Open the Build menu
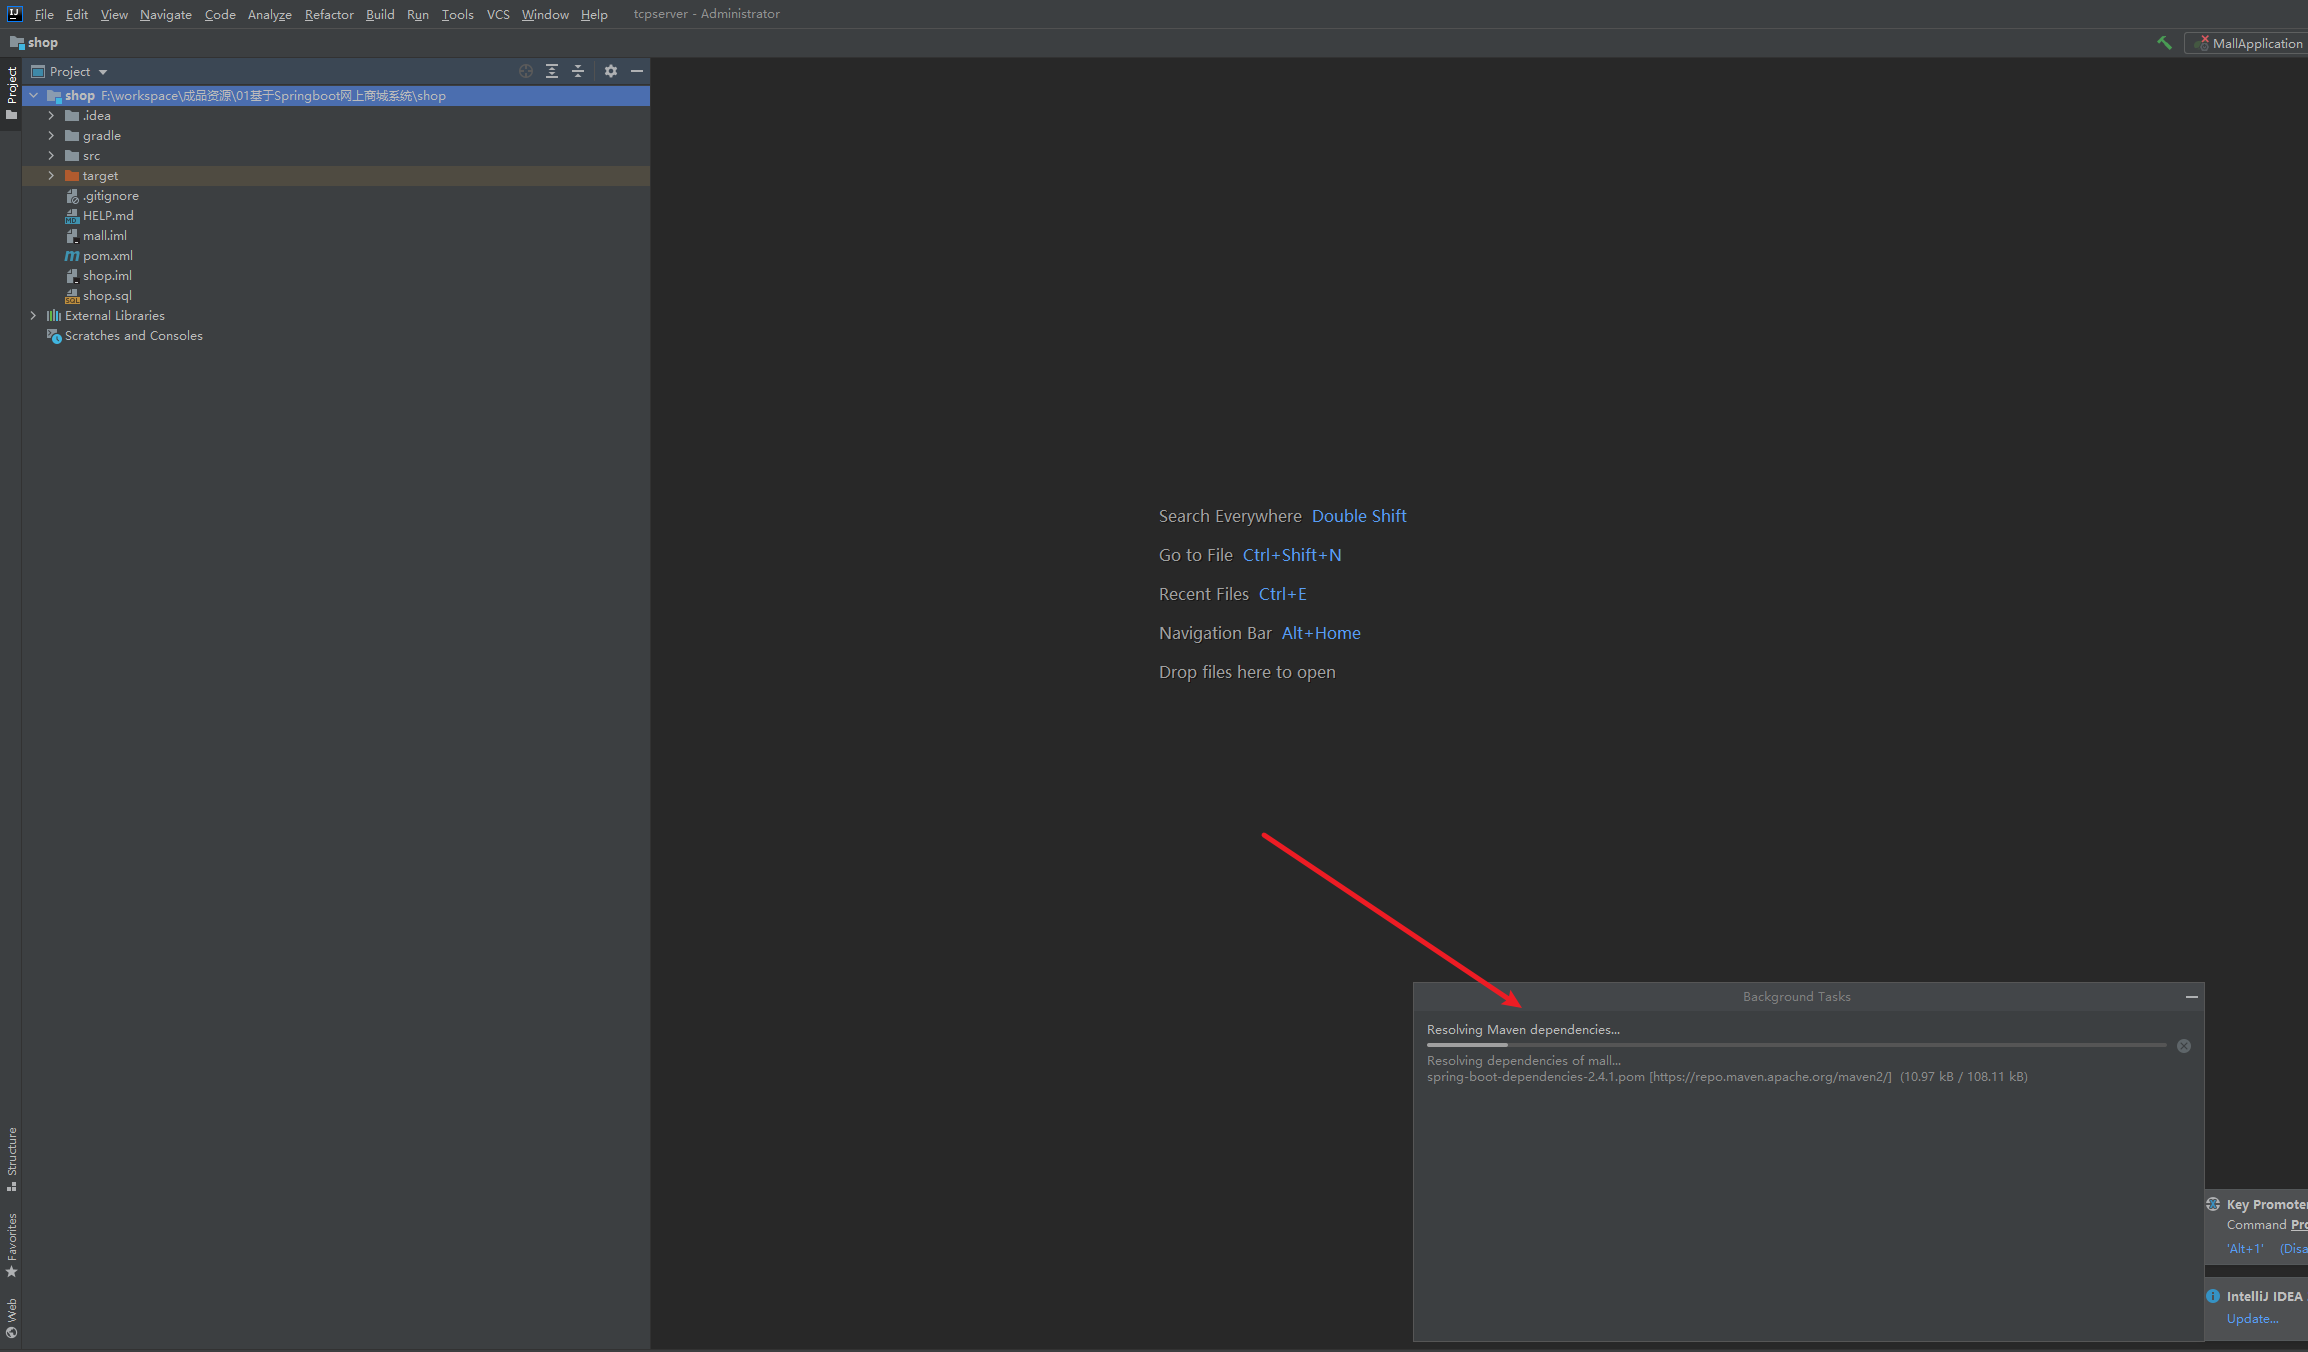Image resolution: width=2308 pixels, height=1352 pixels. (x=380, y=14)
